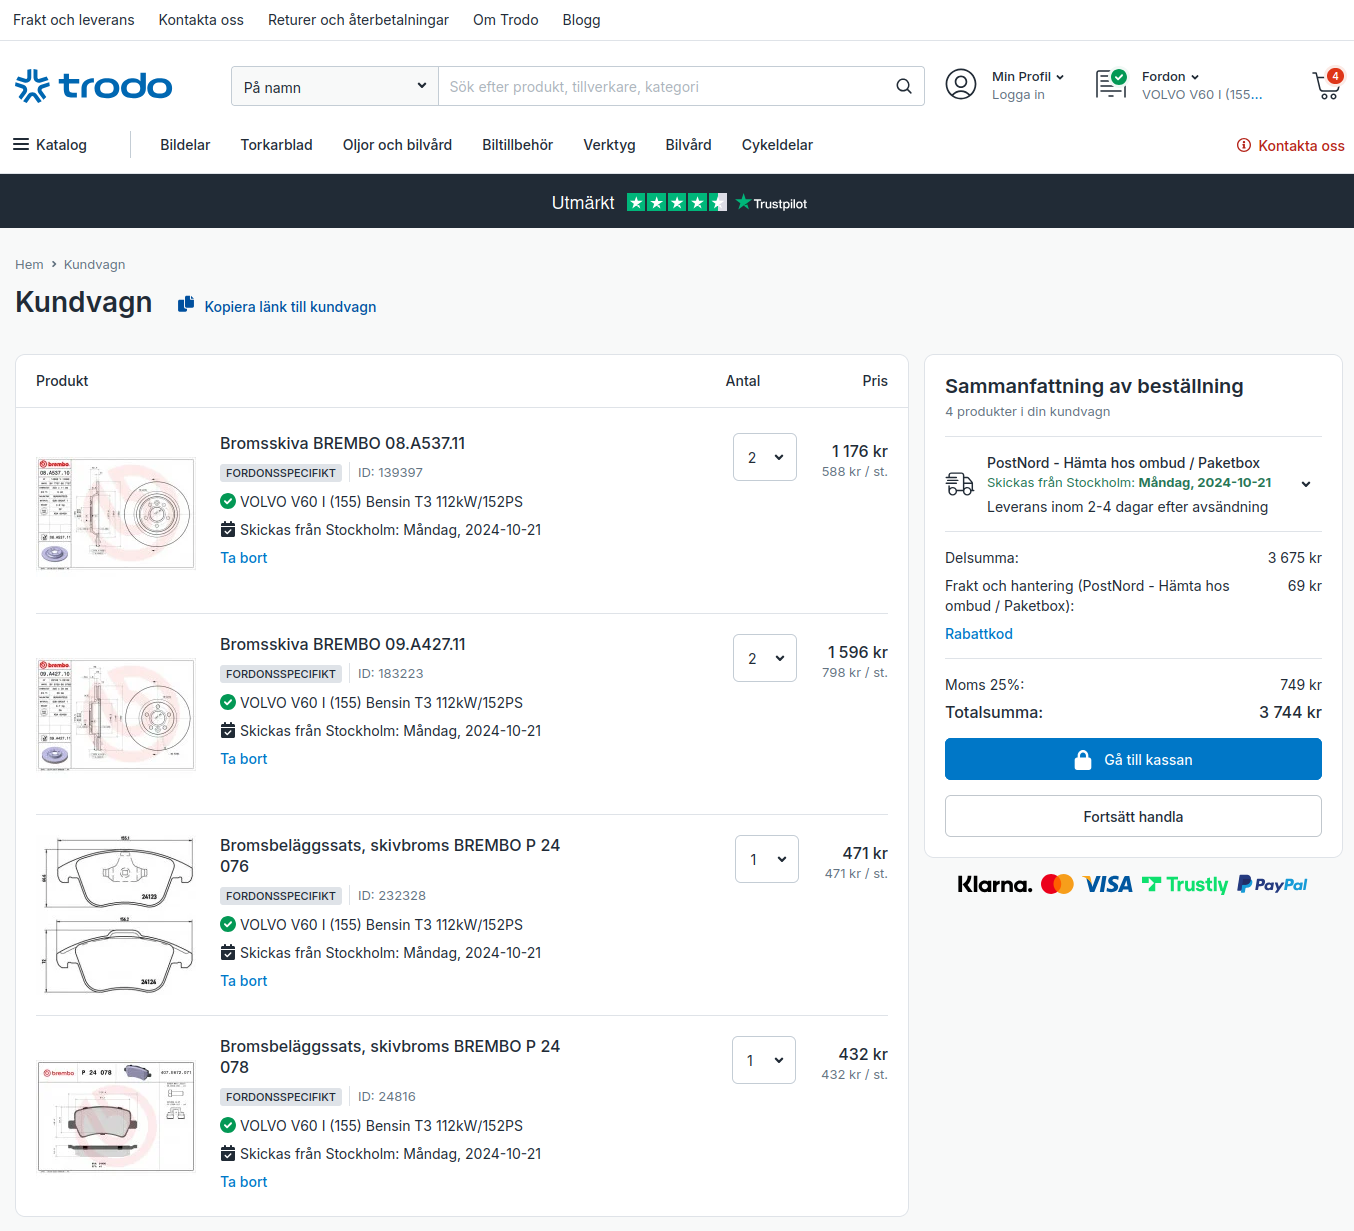1354x1231 pixels.
Task: Remove Bromsskiva BREMBO 09.A427.11 via Ta bort
Action: (x=244, y=759)
